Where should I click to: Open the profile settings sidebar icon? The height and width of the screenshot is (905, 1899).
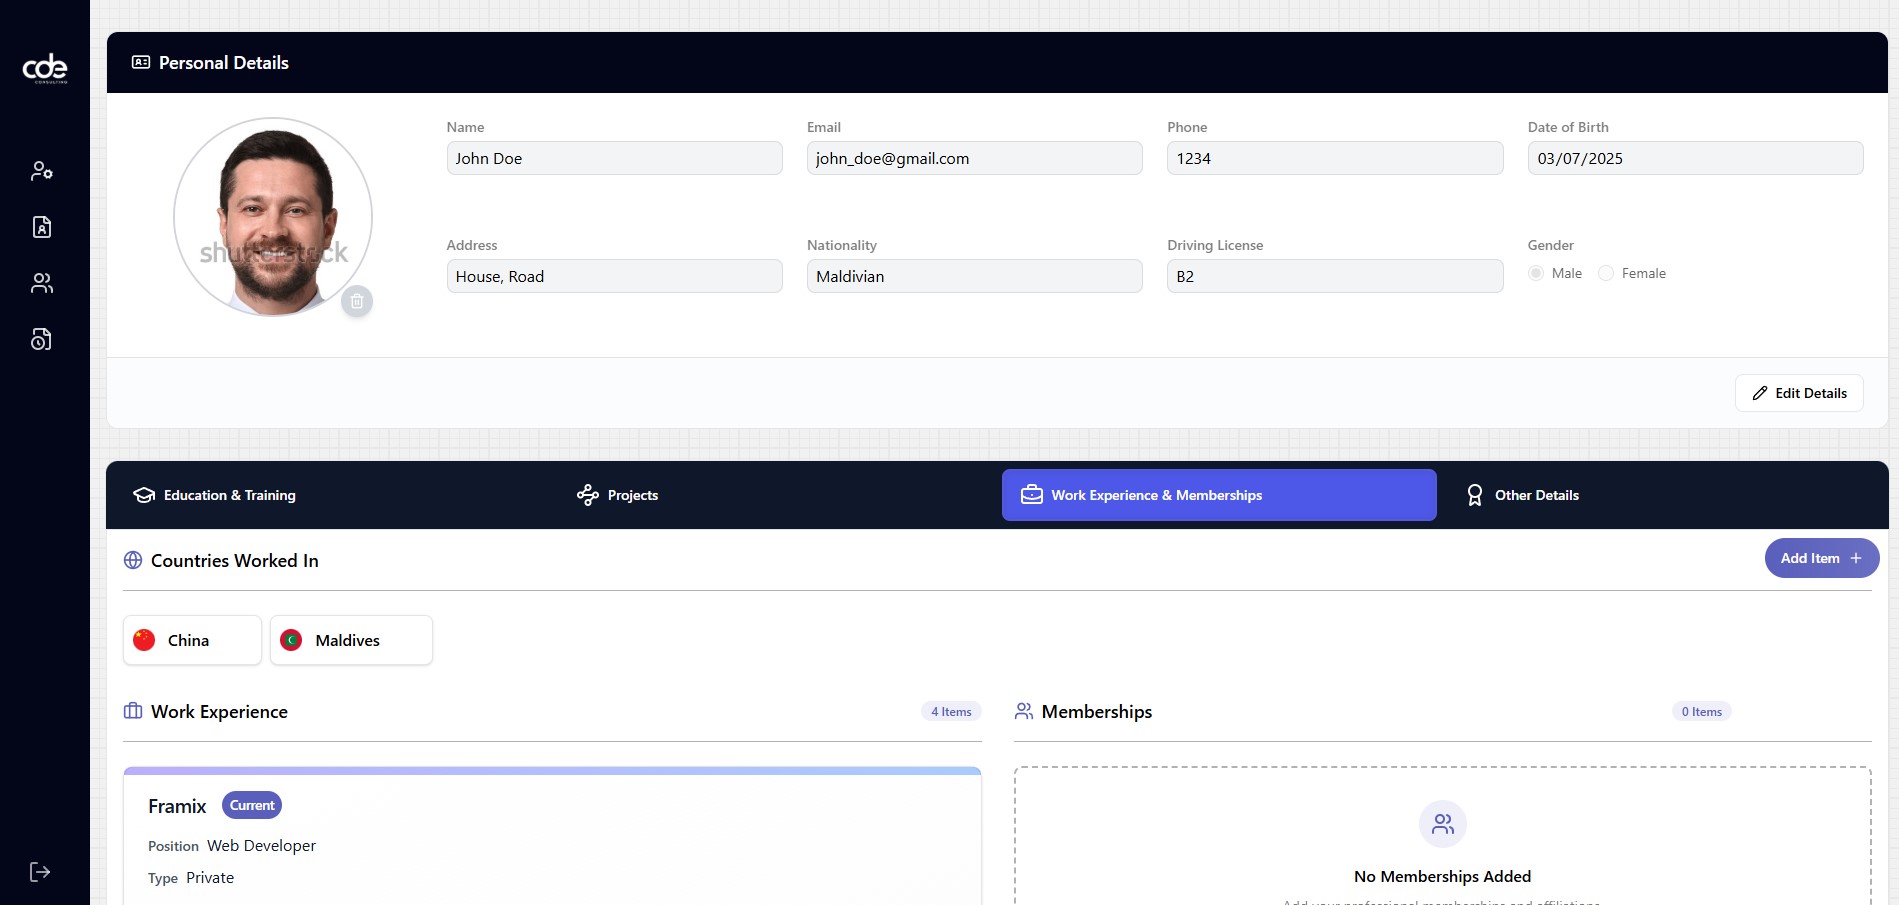tap(42, 170)
